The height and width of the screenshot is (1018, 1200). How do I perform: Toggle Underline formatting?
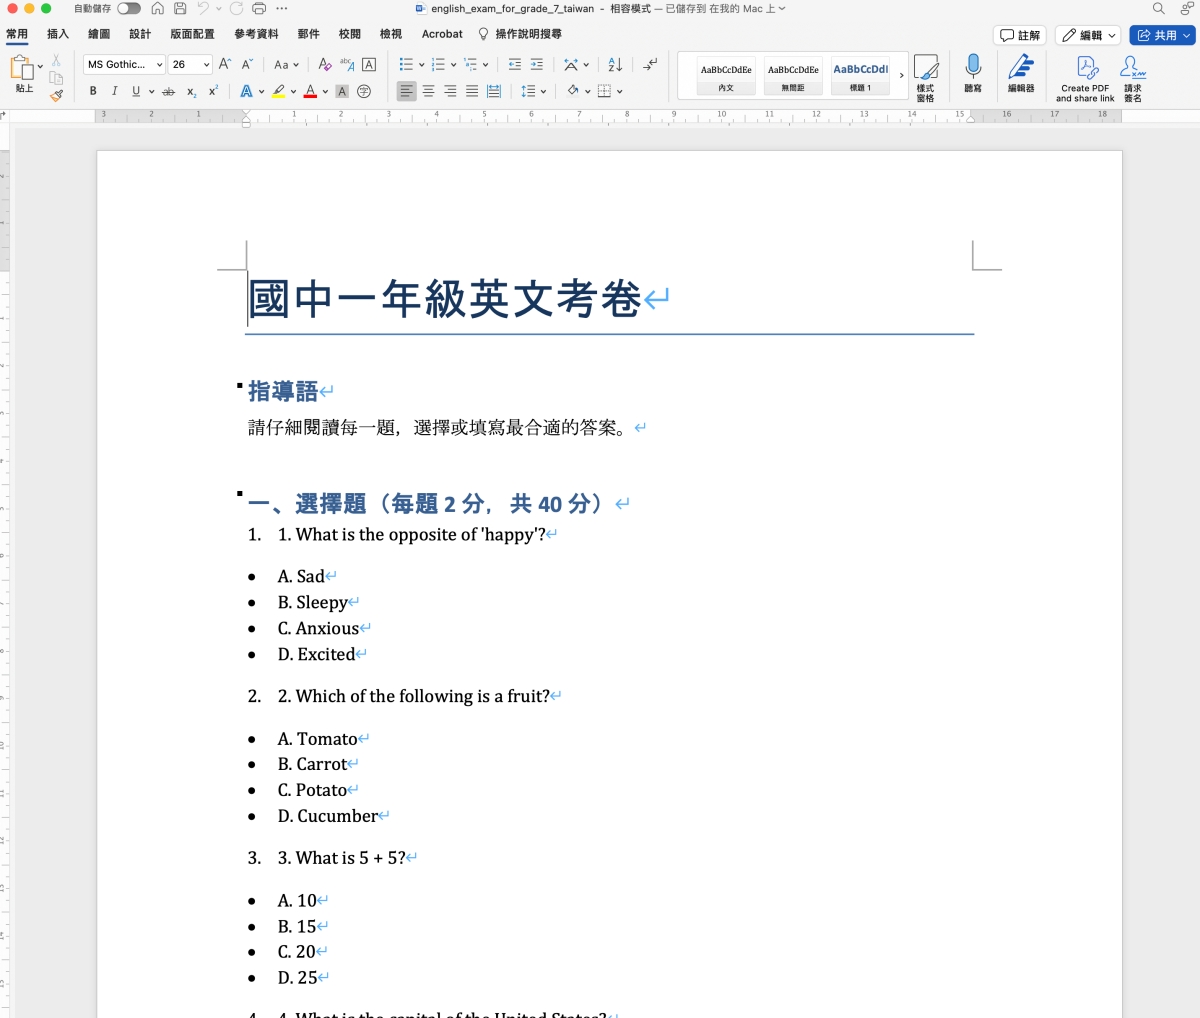point(136,91)
